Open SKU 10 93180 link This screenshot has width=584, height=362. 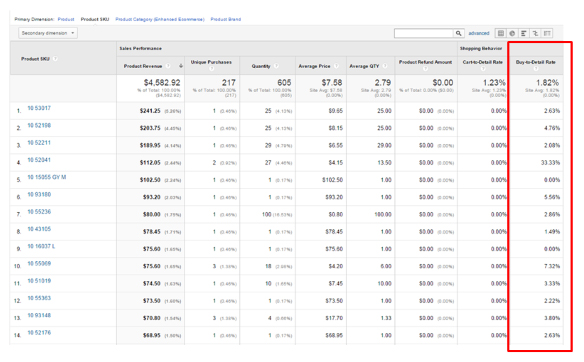39,194
